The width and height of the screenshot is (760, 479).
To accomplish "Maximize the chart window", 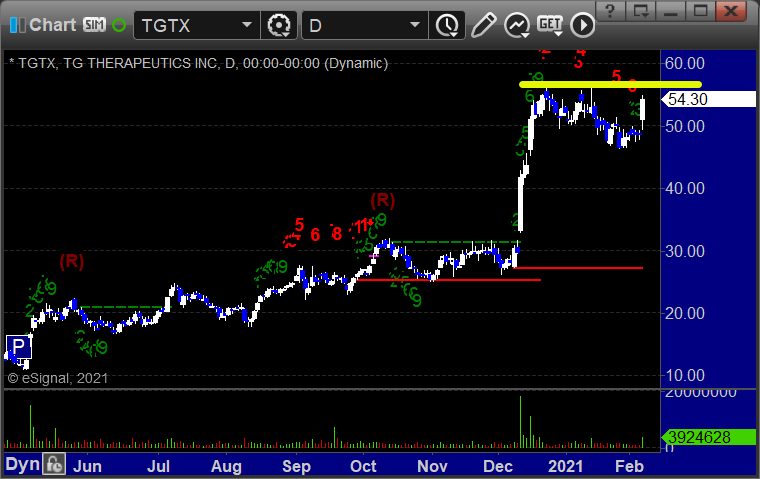I will 700,10.
